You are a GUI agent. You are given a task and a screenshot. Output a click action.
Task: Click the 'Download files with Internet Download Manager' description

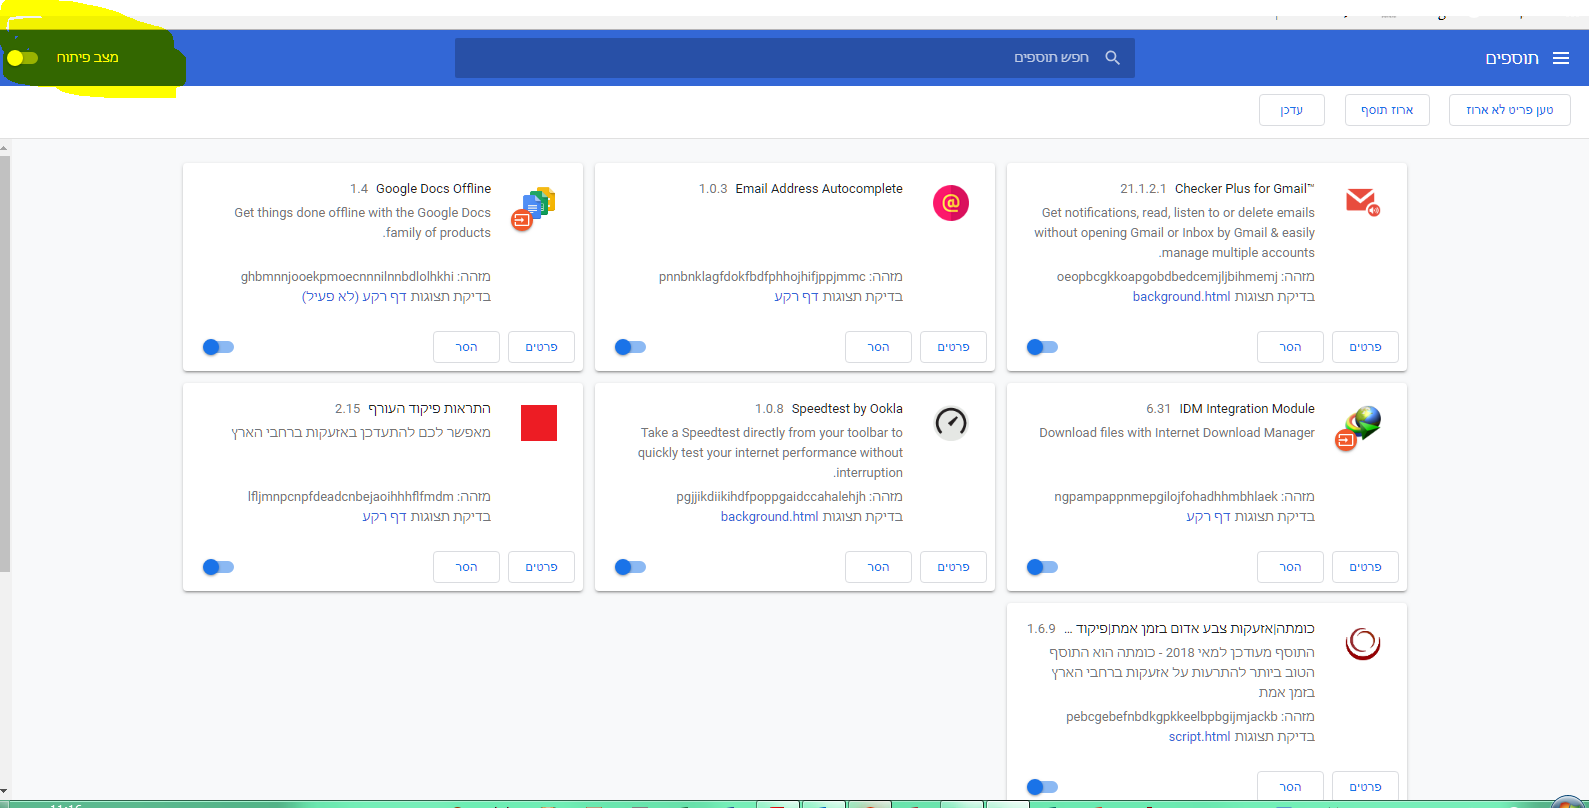click(1177, 433)
